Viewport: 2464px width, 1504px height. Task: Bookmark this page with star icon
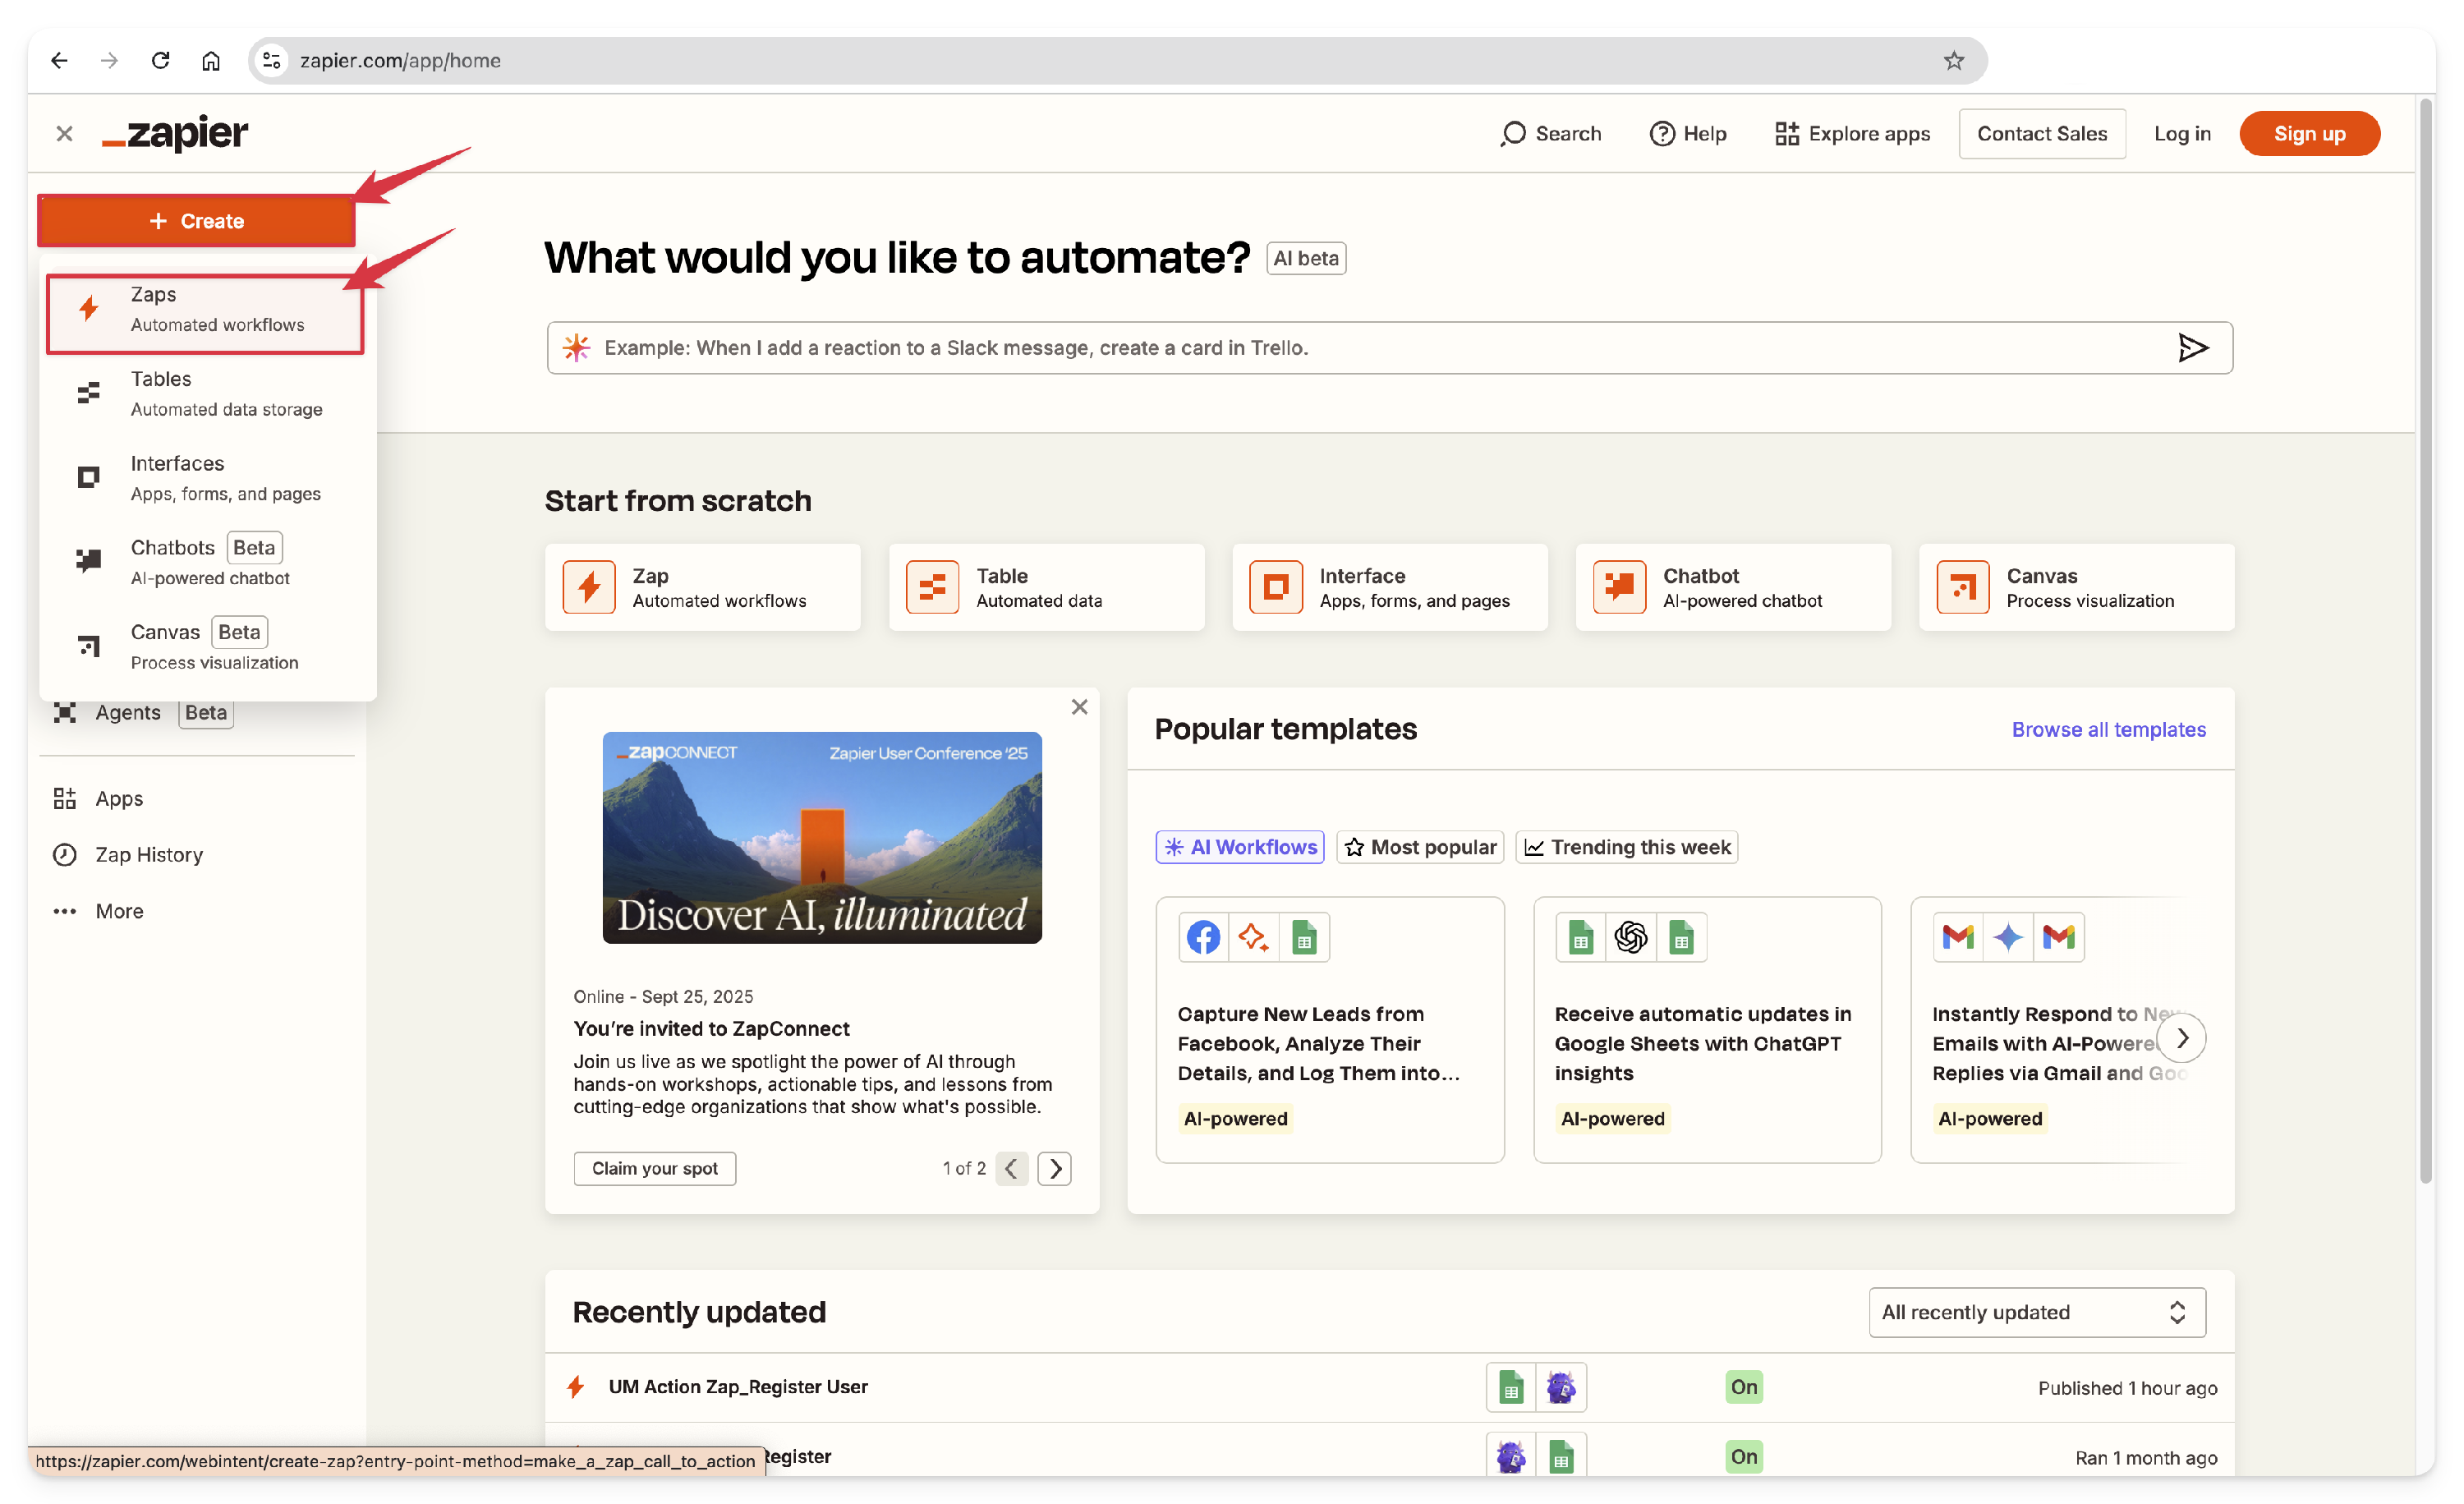pyautogui.click(x=1953, y=60)
